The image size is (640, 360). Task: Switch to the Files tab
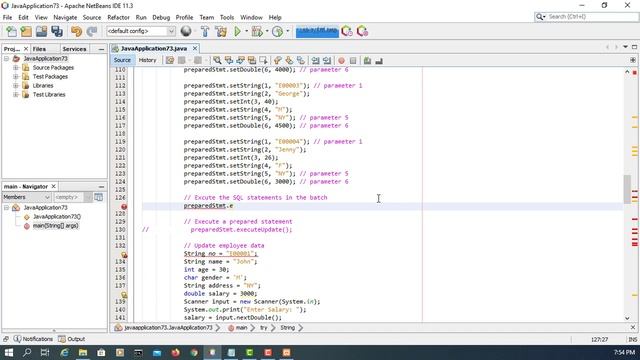pyautogui.click(x=39, y=49)
